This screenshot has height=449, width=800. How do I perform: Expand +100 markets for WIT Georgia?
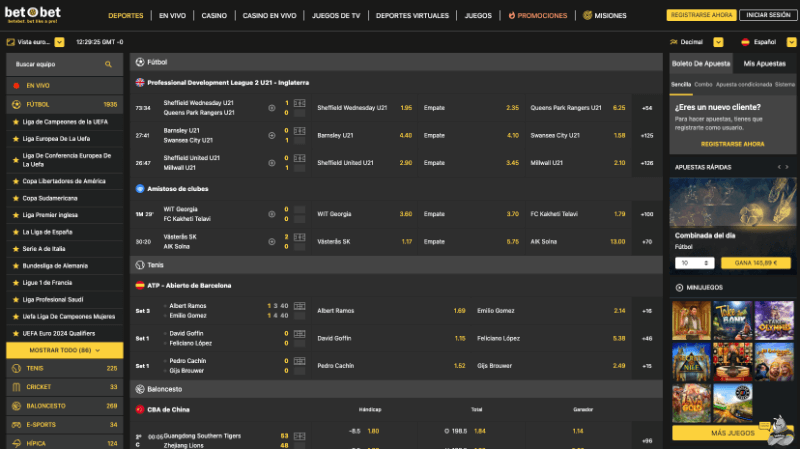tap(647, 214)
